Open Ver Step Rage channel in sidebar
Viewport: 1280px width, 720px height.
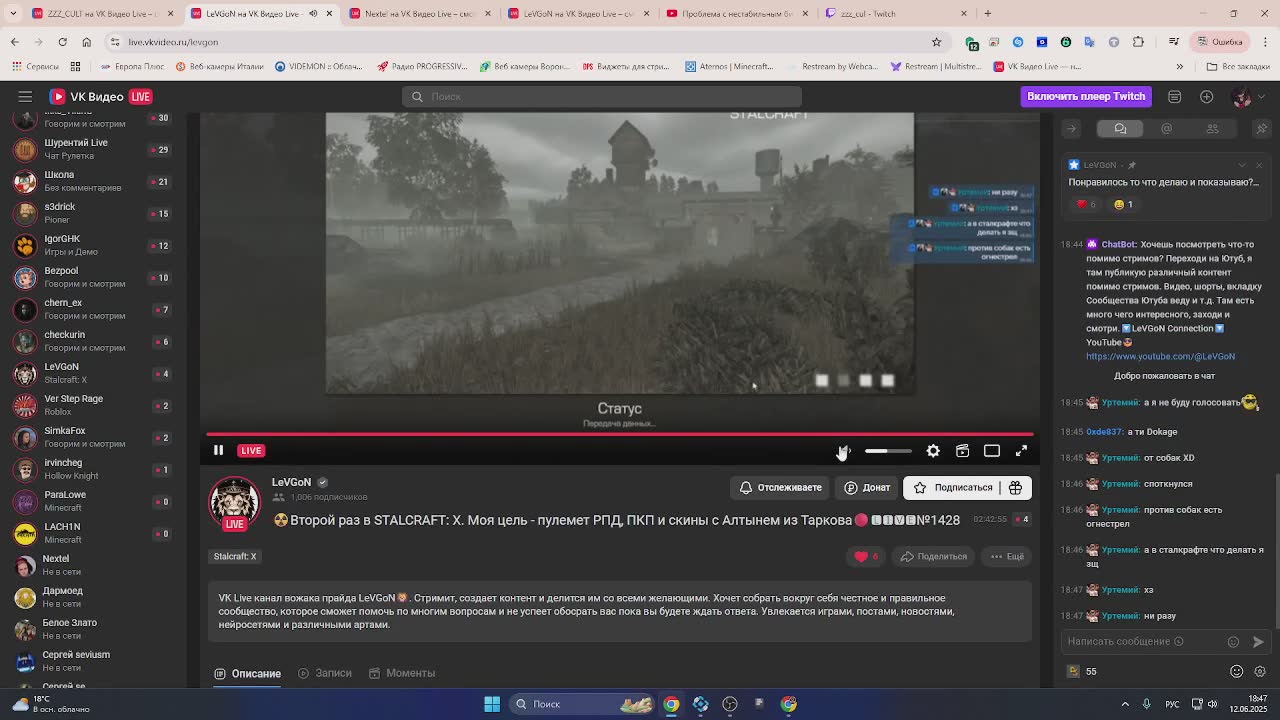[93, 405]
